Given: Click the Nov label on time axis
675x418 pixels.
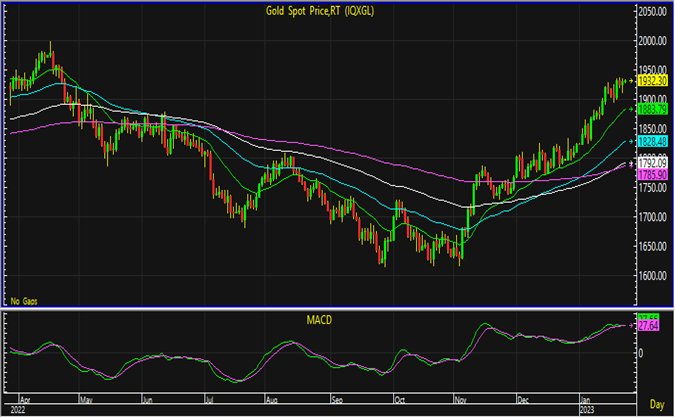Looking at the screenshot, I should (x=459, y=397).
